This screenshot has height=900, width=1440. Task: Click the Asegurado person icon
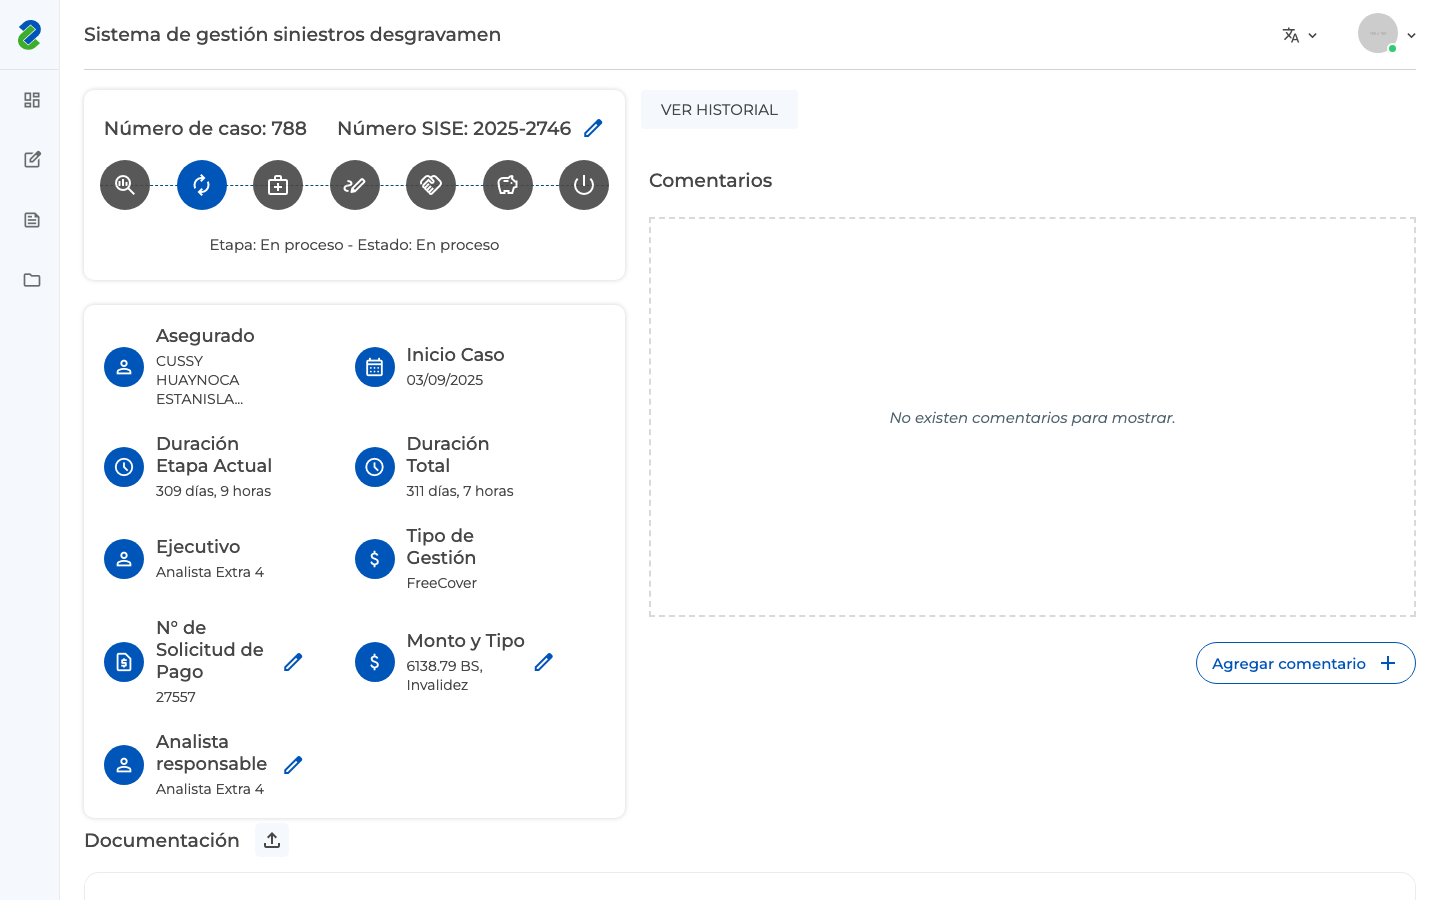click(x=124, y=367)
